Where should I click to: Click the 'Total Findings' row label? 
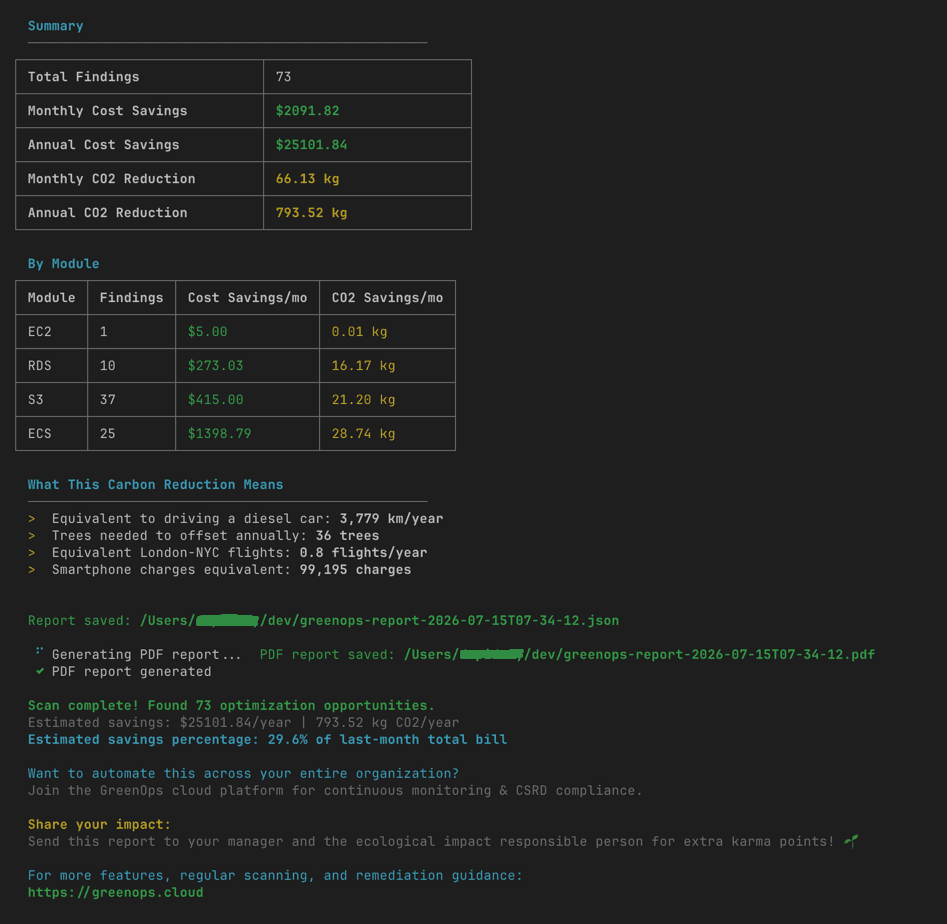pyautogui.click(x=83, y=77)
